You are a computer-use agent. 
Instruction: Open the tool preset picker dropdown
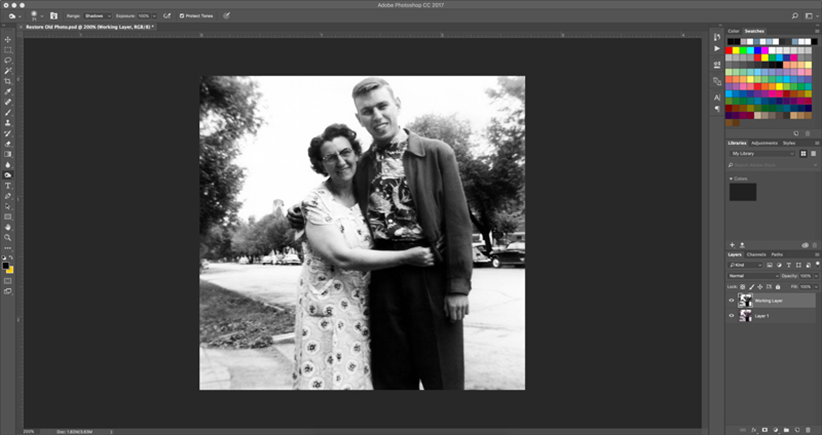(20, 16)
